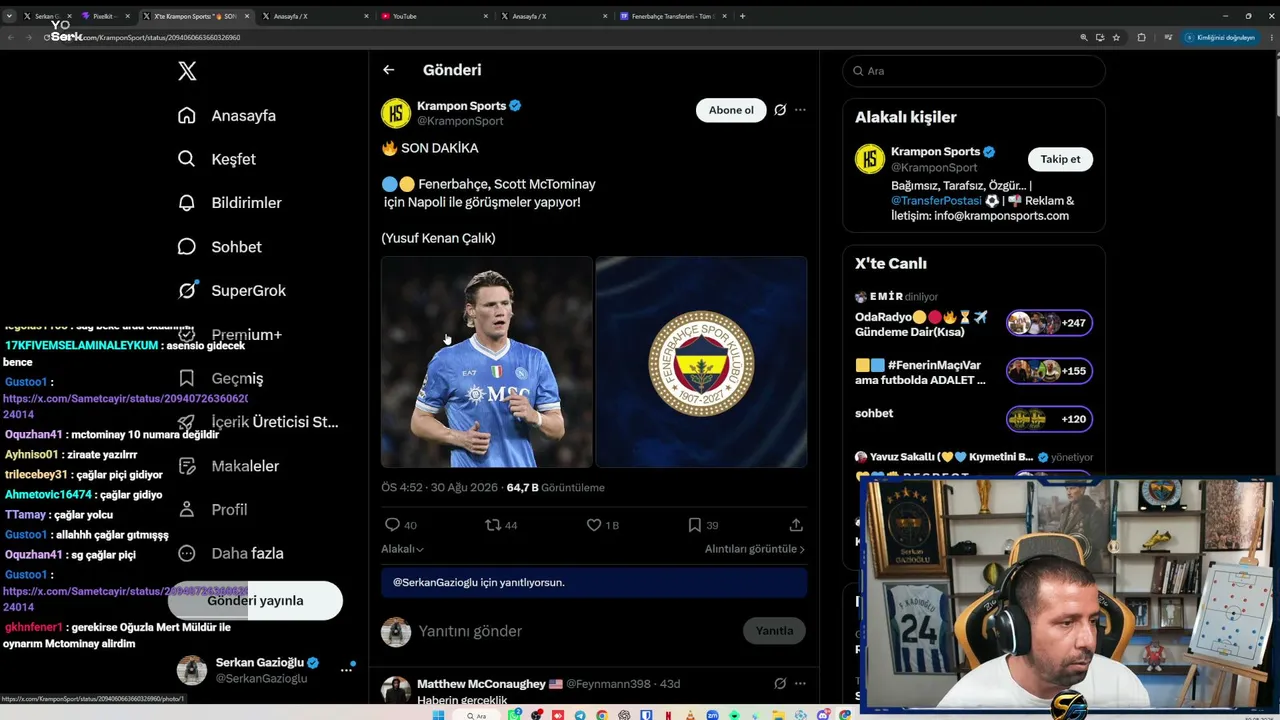Repost the post with 44 reposts

(492, 525)
